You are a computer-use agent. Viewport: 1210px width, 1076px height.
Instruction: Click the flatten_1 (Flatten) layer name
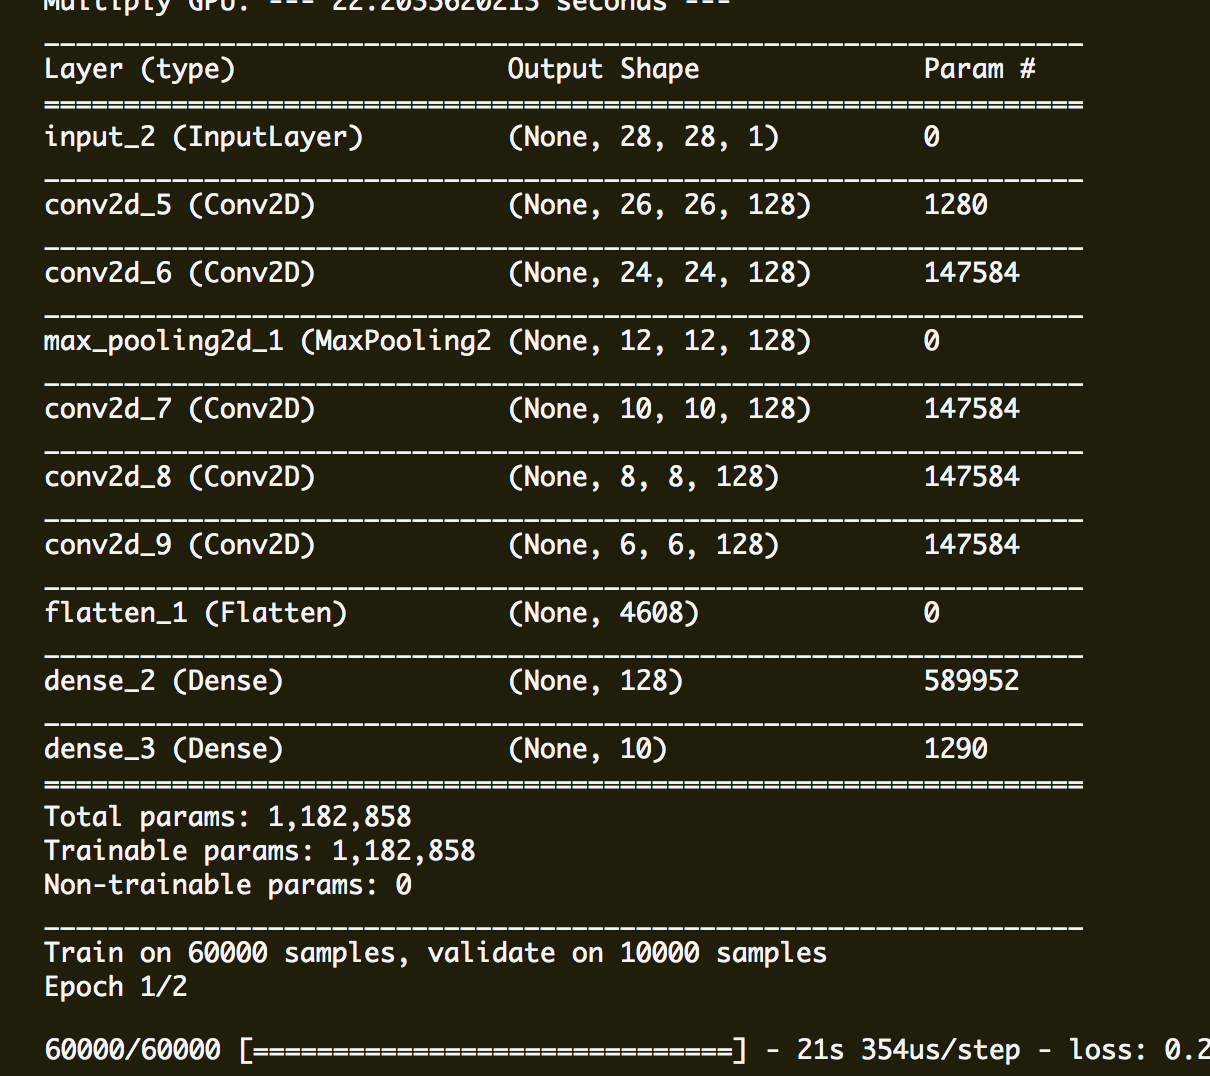tap(196, 613)
